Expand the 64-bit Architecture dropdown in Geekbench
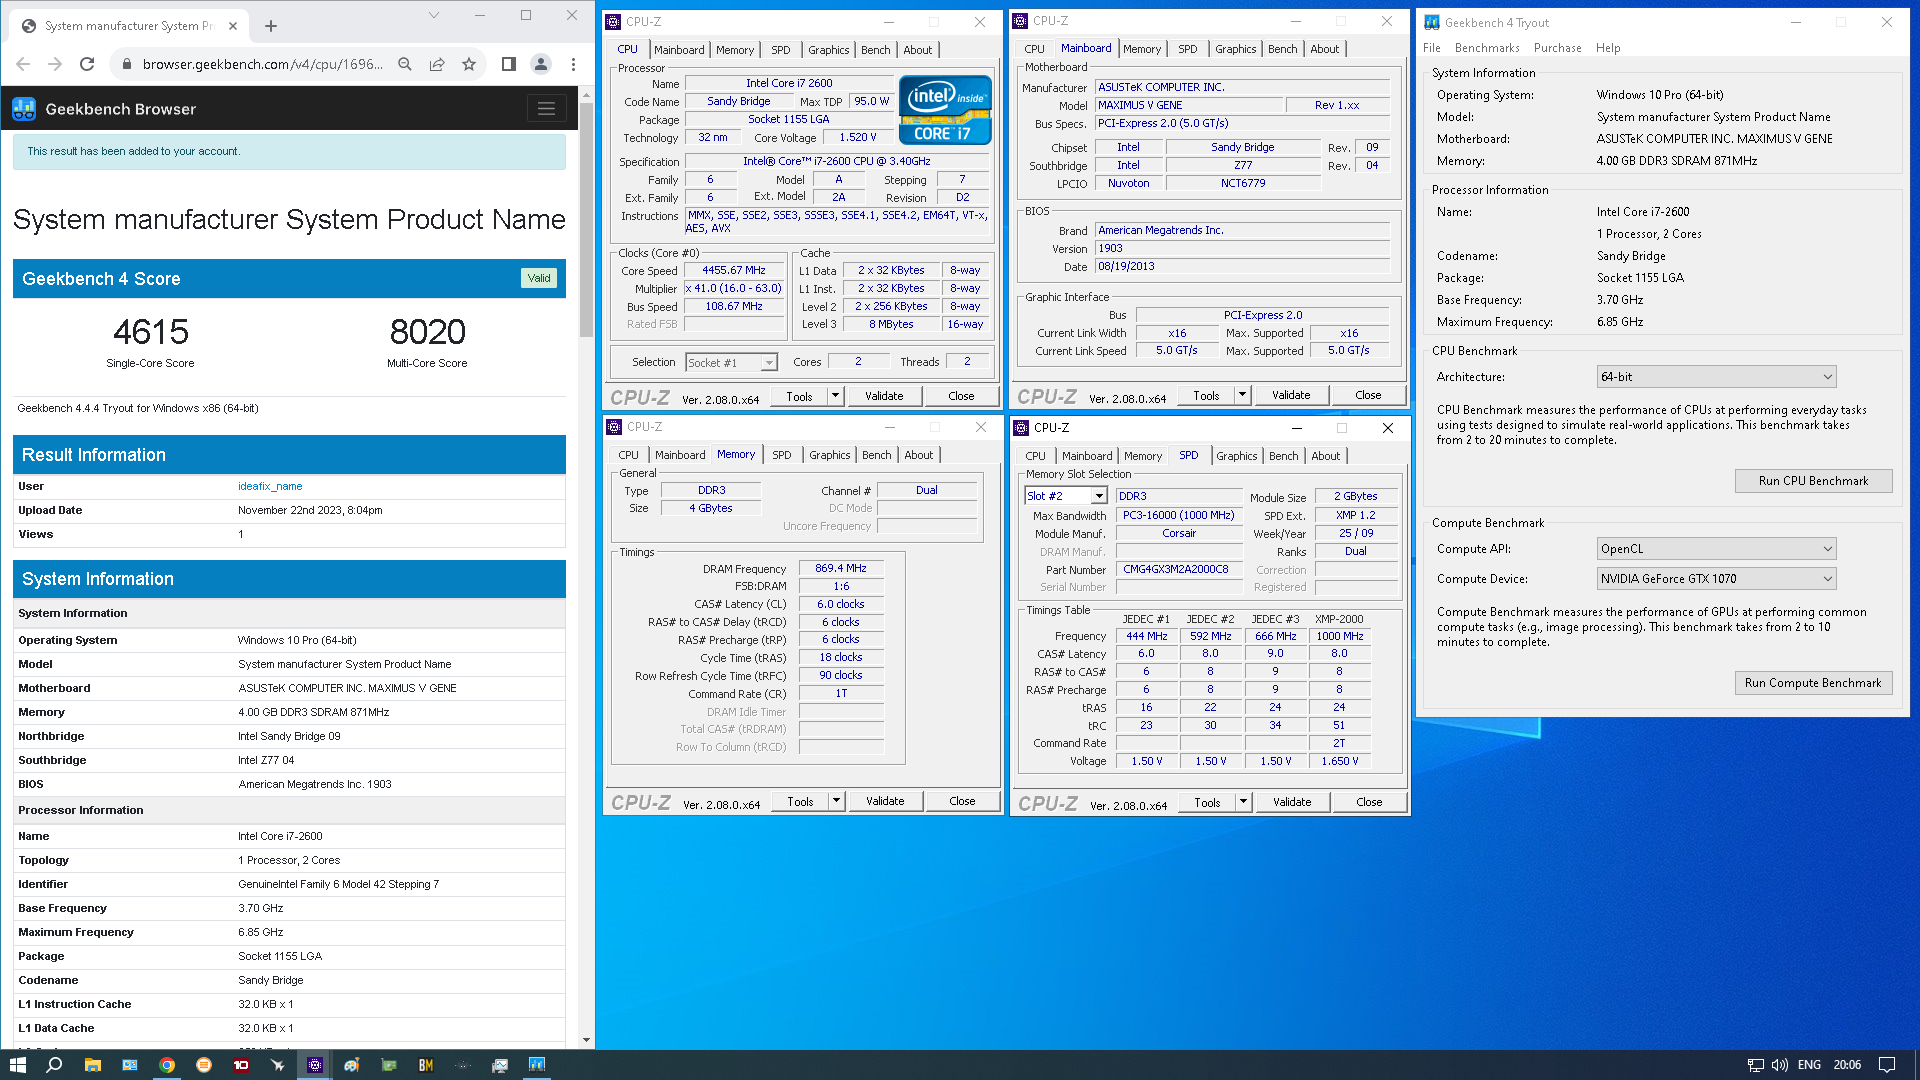The height and width of the screenshot is (1080, 1920). pyautogui.click(x=1828, y=377)
